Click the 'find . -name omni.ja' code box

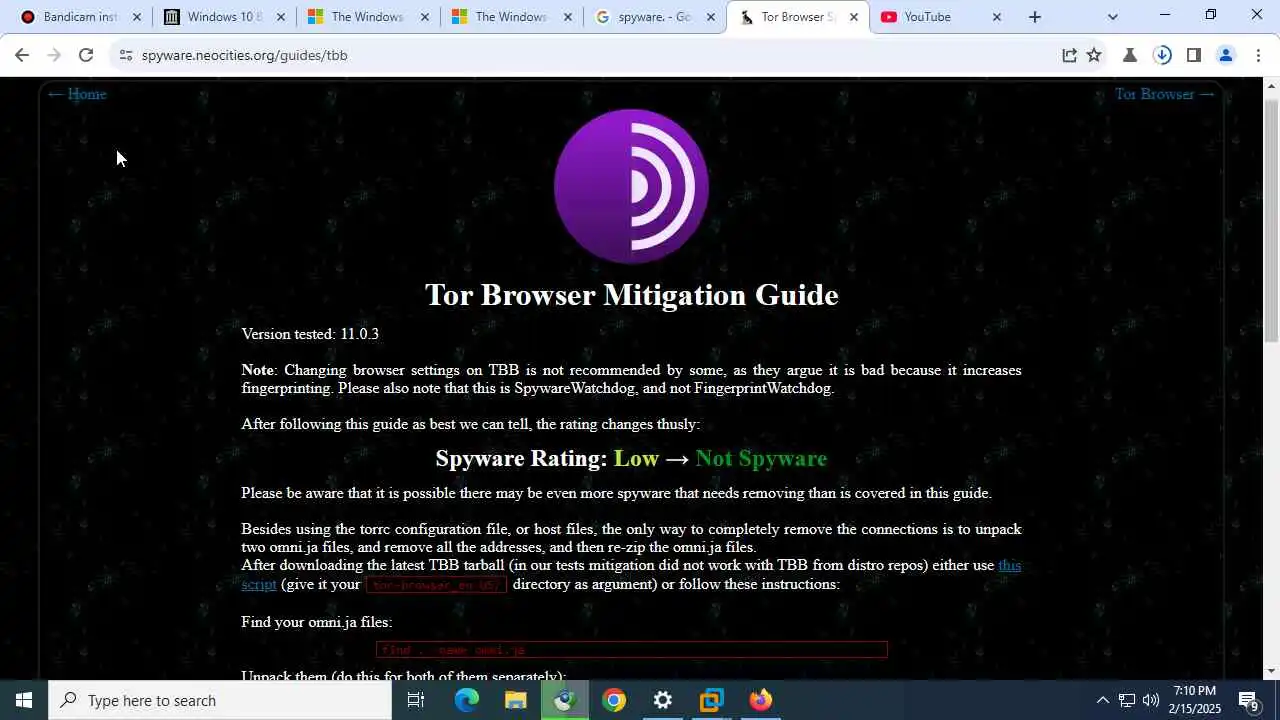point(632,650)
